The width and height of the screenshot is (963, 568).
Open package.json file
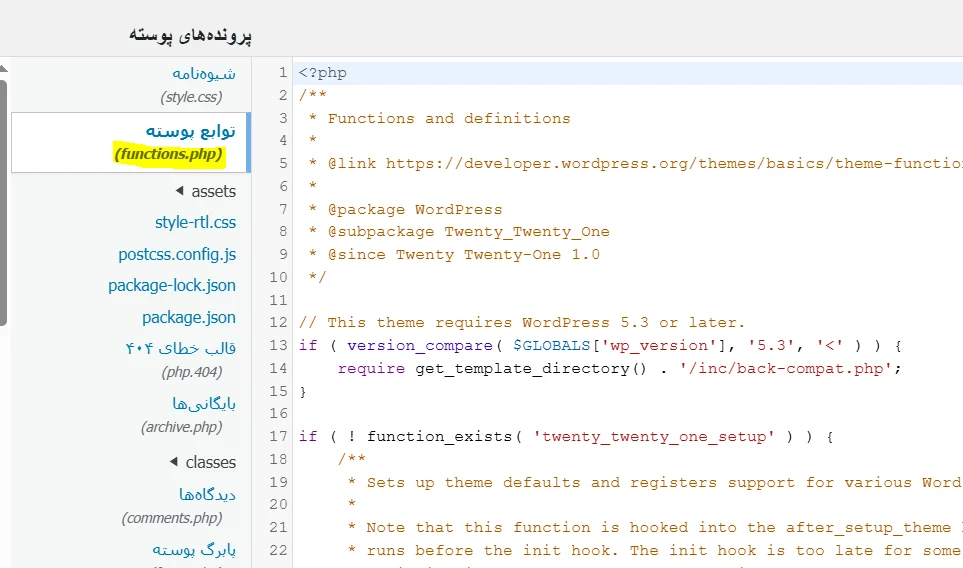click(x=189, y=317)
